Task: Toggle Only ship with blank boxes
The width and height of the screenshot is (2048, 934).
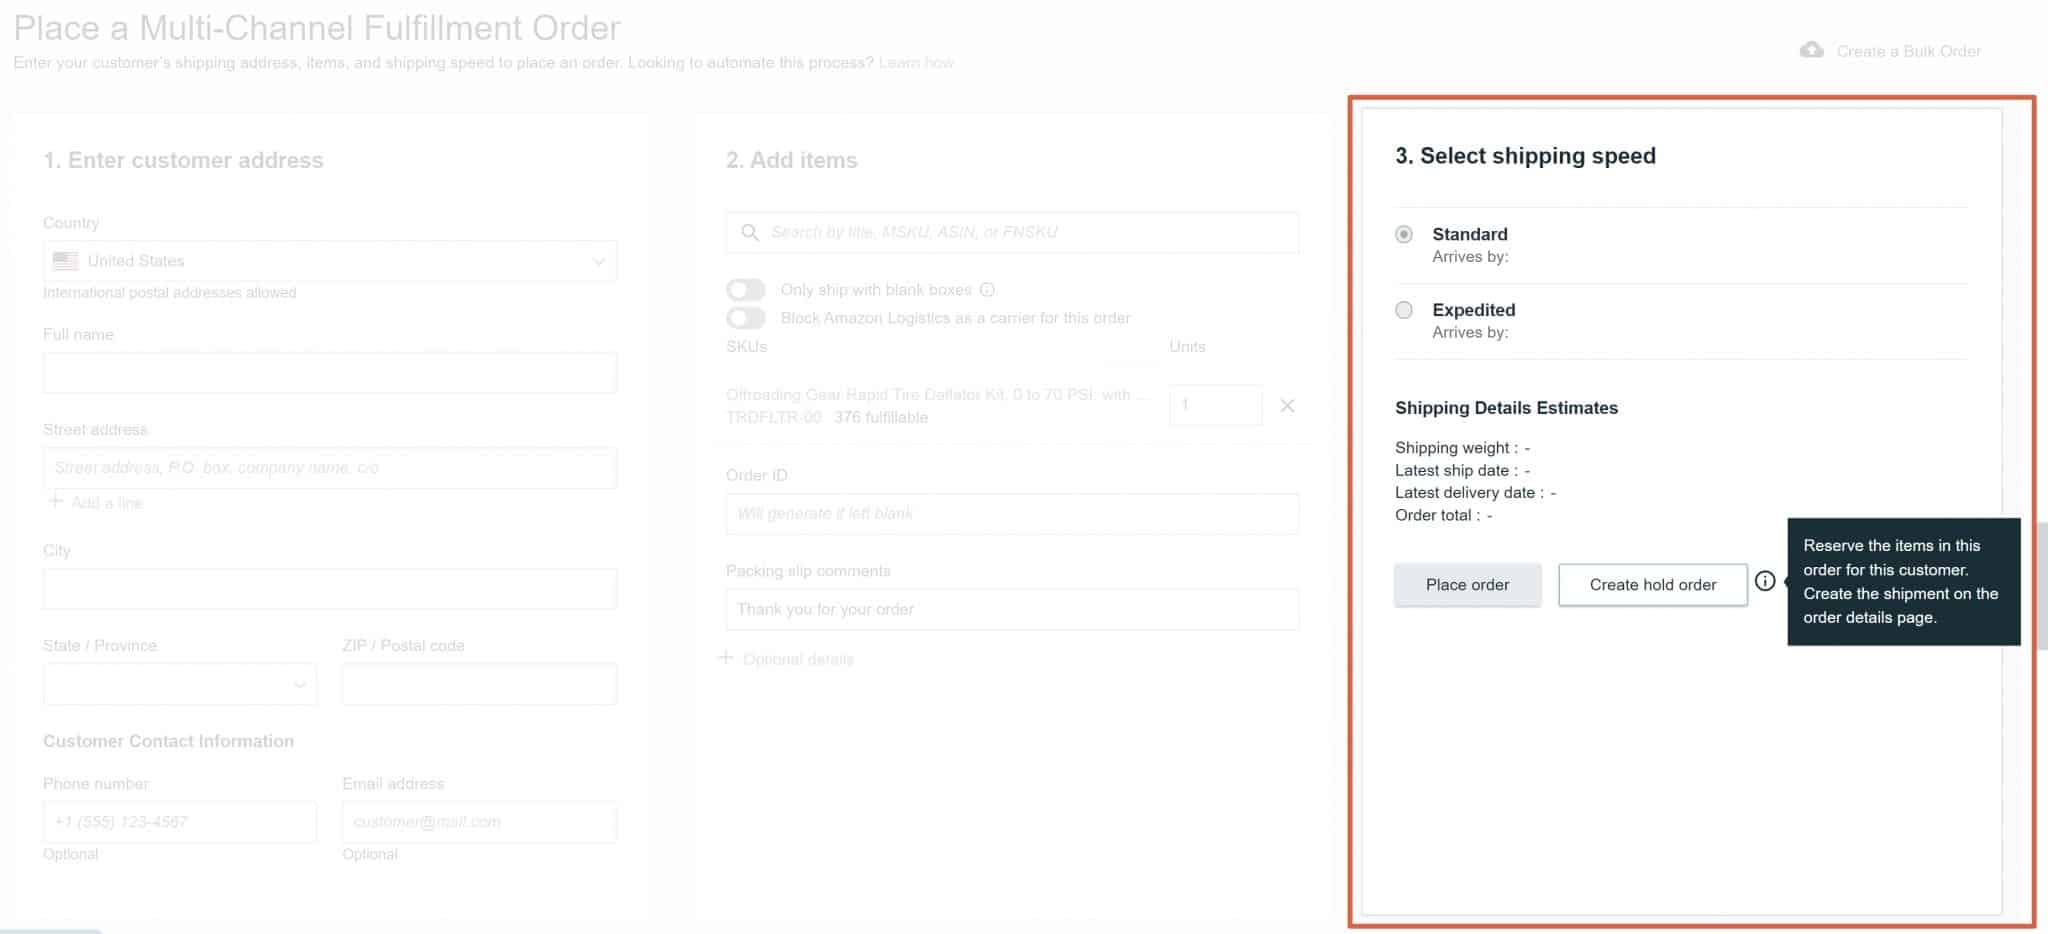Action: [746, 290]
